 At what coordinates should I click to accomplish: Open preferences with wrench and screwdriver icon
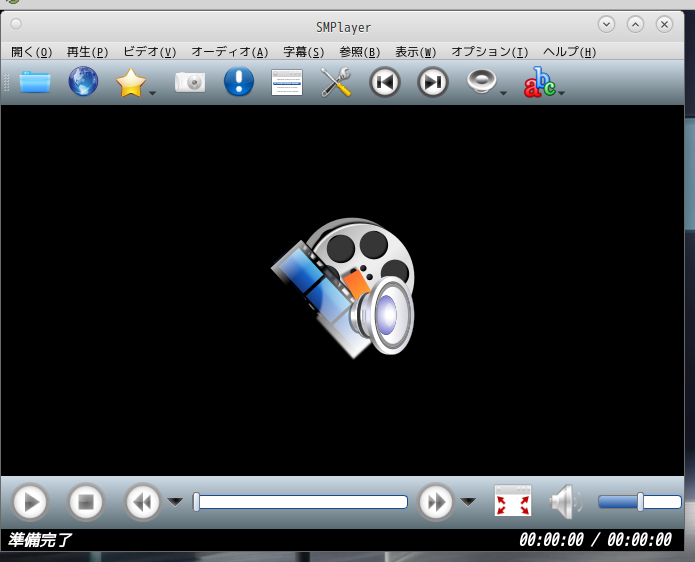coord(336,82)
